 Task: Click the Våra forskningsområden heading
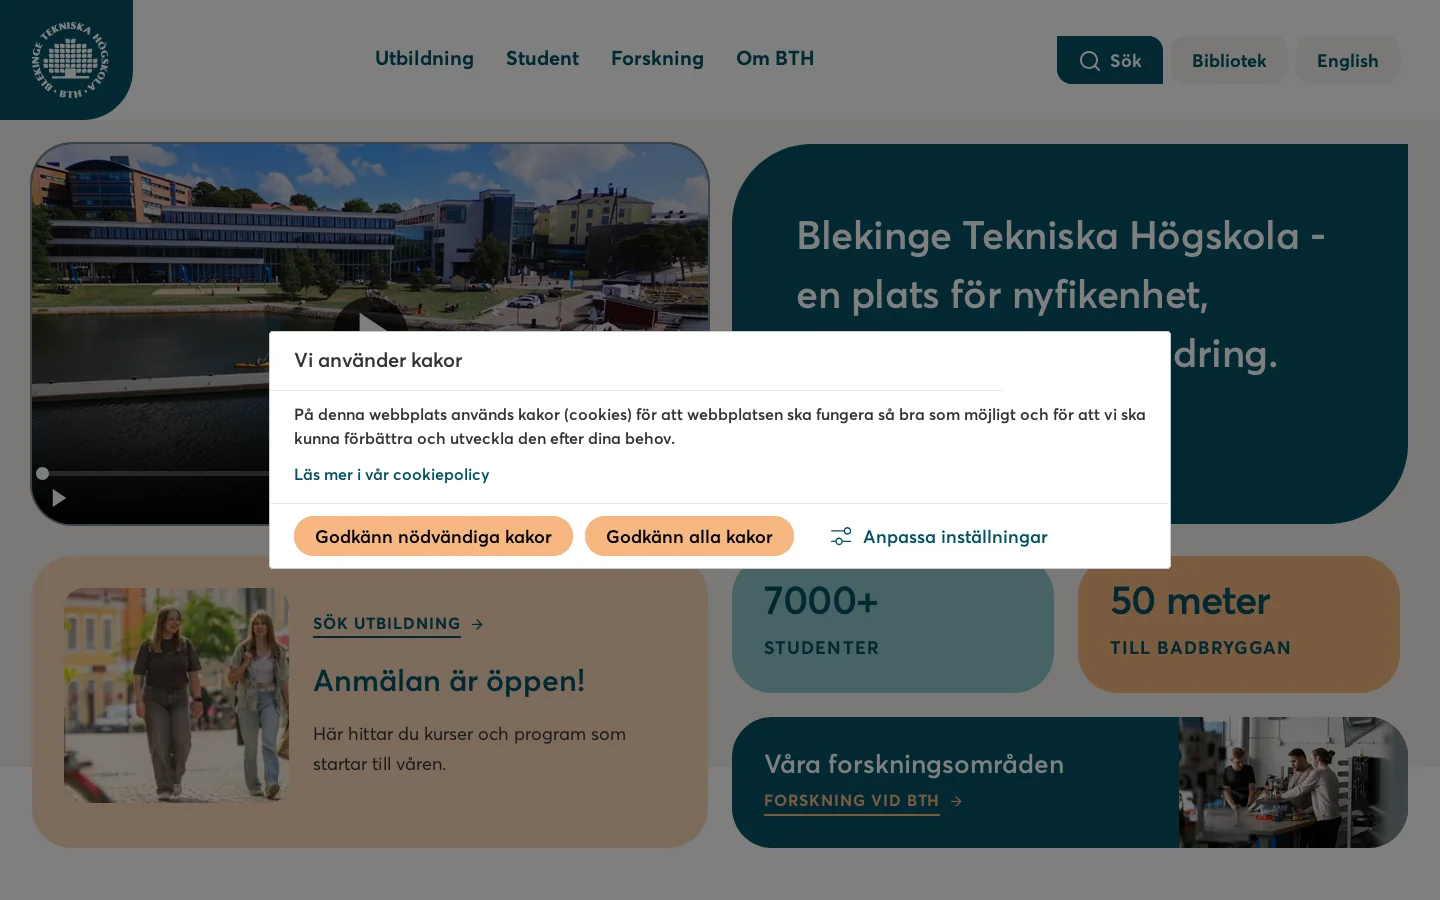point(914,764)
